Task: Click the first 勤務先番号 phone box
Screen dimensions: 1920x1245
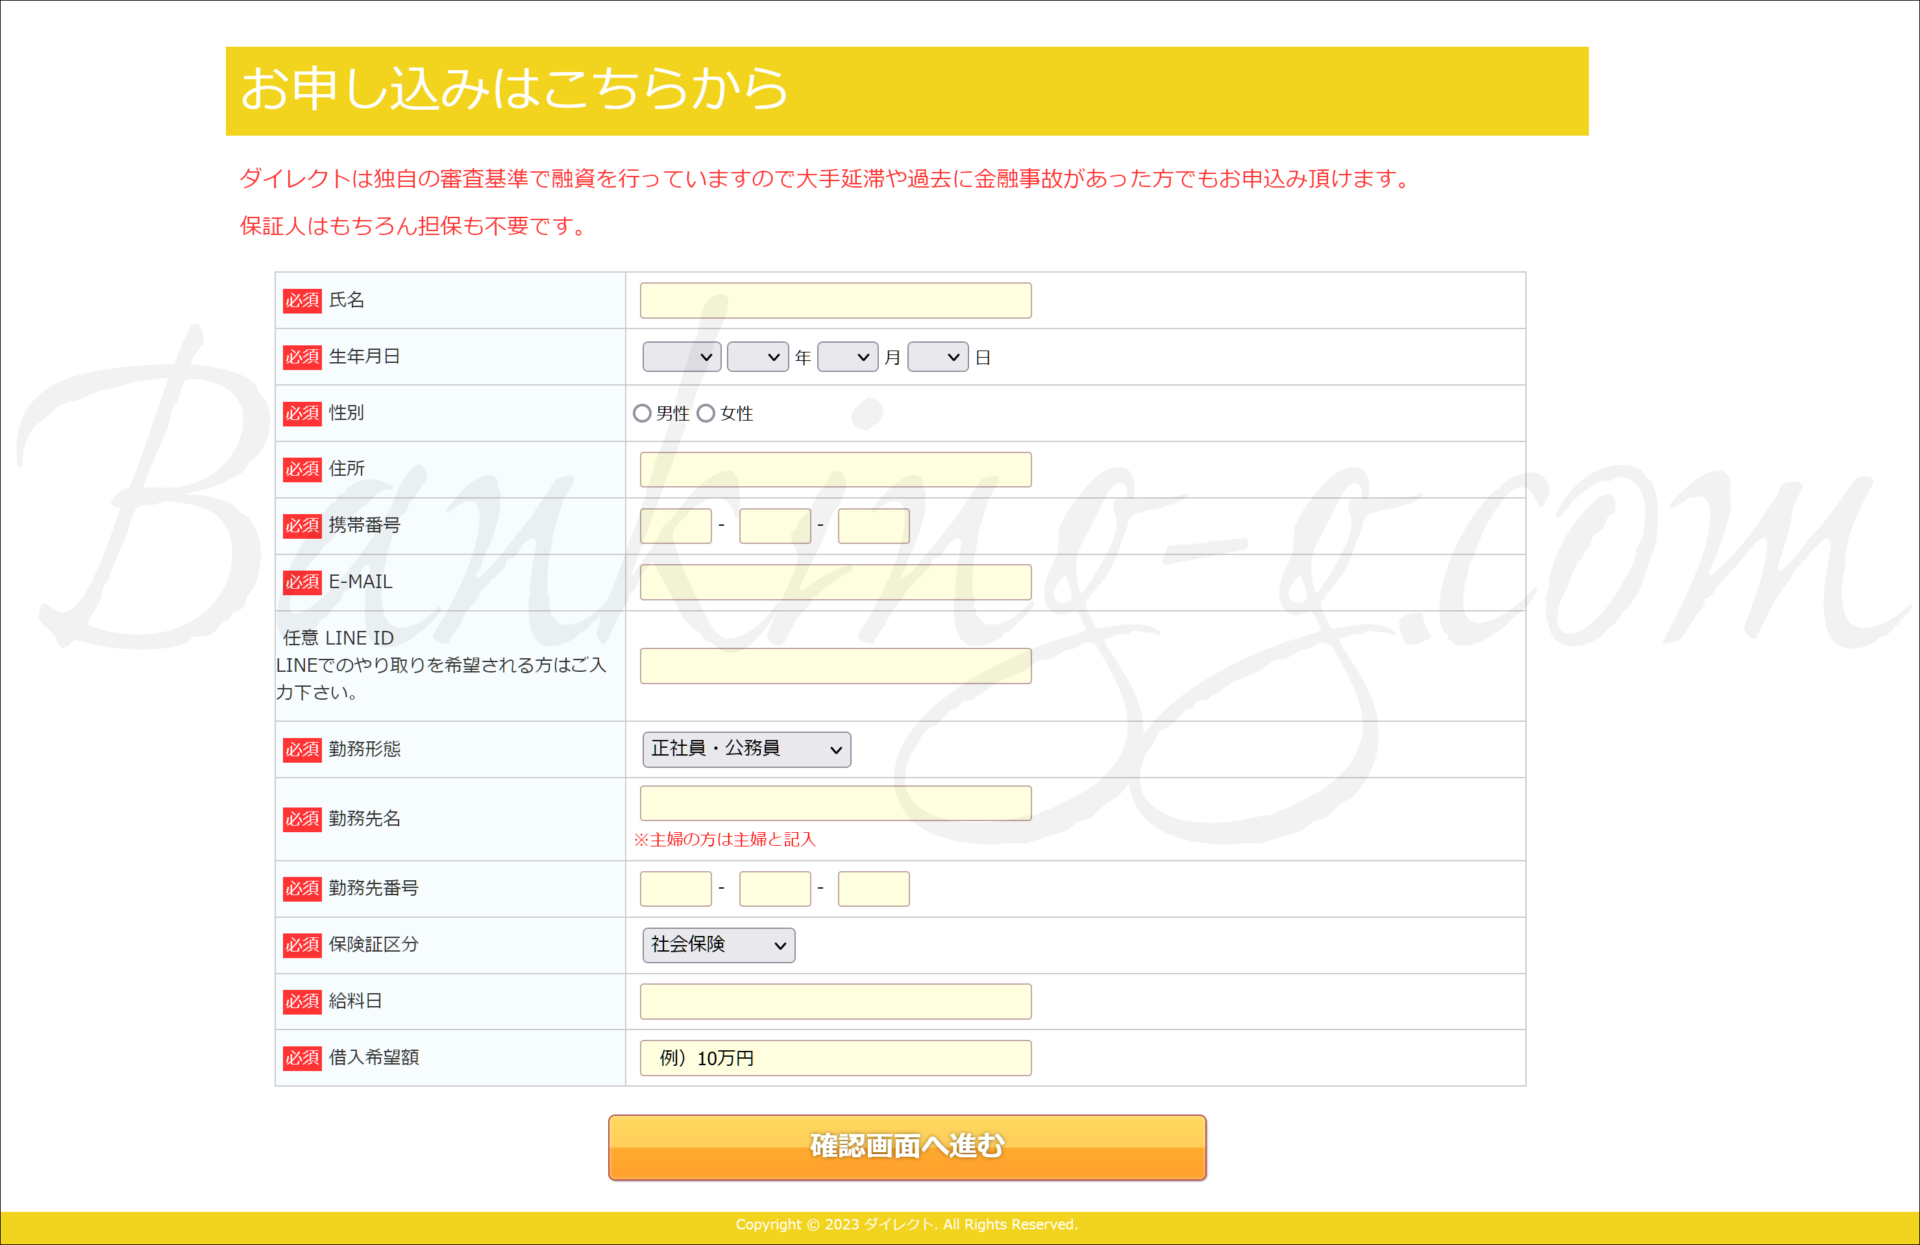Action: coord(675,889)
